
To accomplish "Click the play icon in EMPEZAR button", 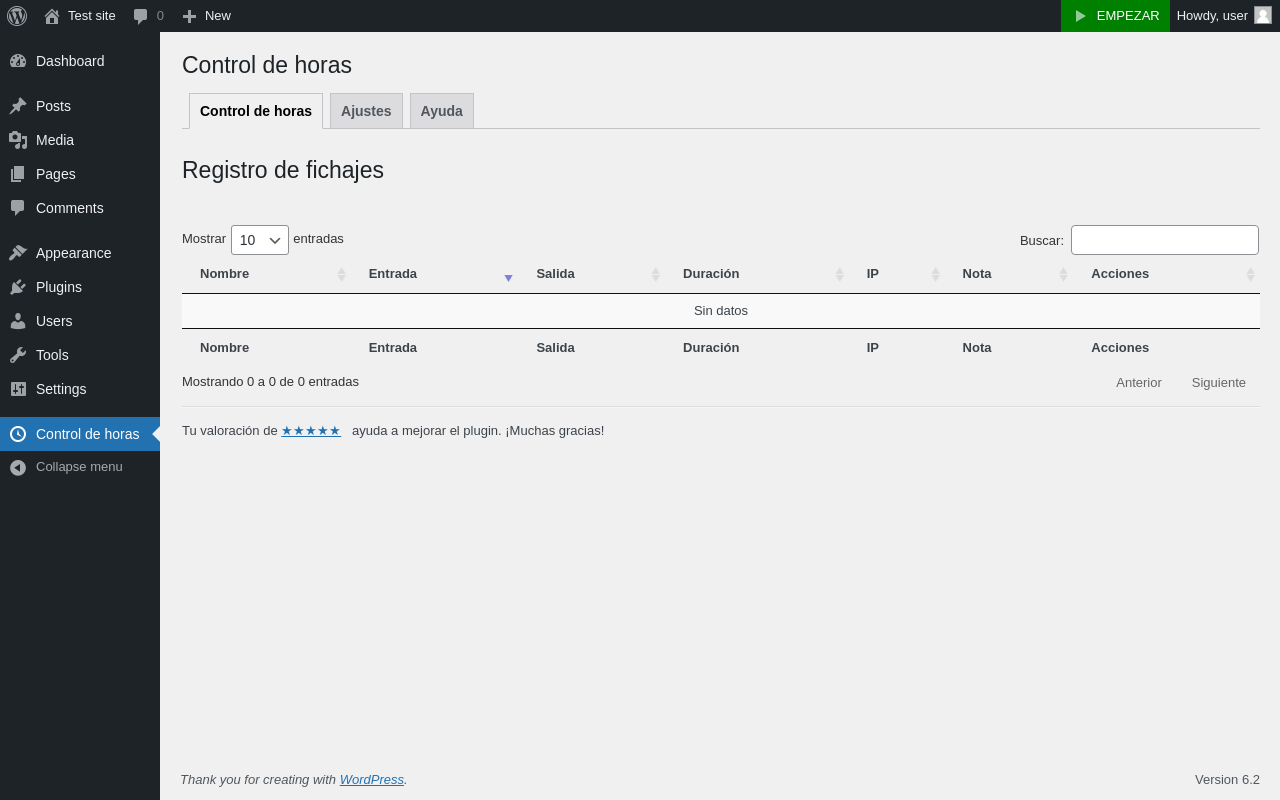I will coord(1080,16).
